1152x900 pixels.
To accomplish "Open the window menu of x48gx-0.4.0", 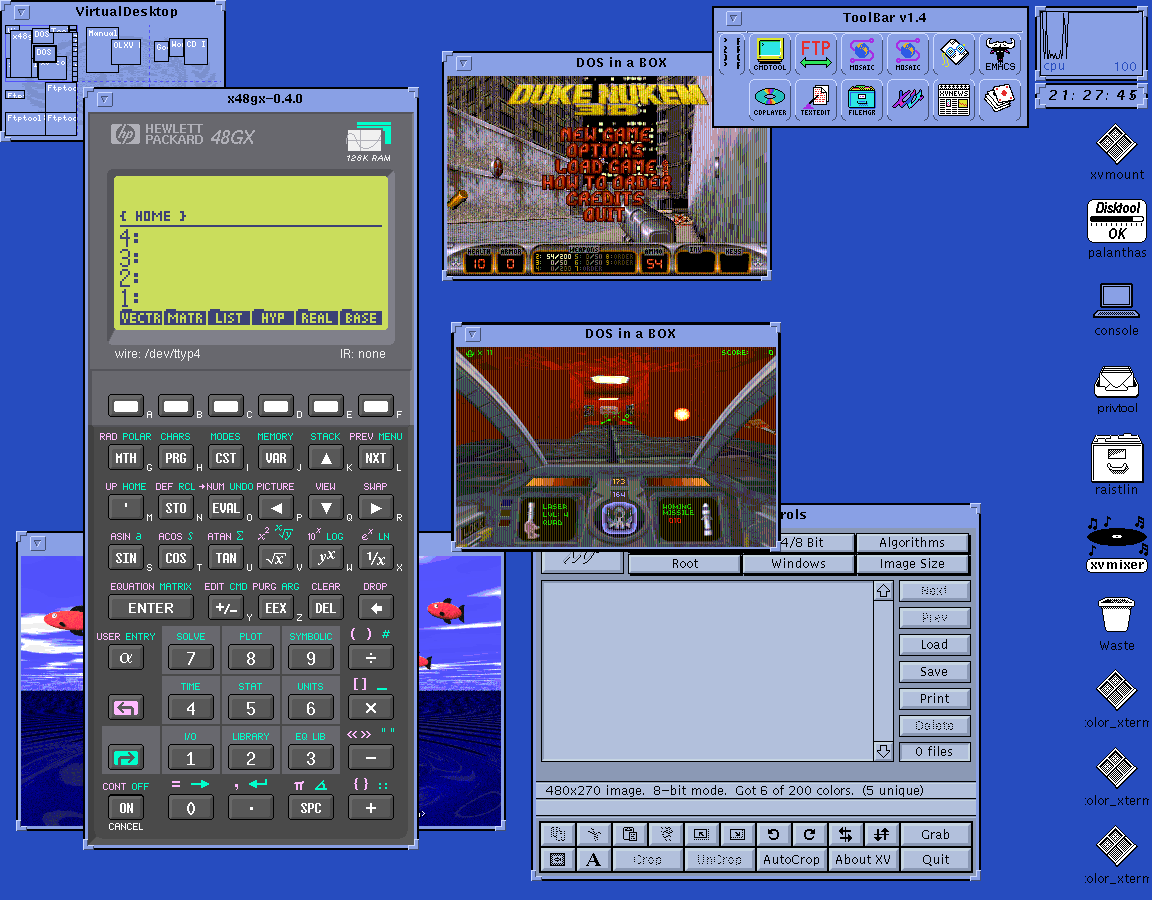I will 104,99.
